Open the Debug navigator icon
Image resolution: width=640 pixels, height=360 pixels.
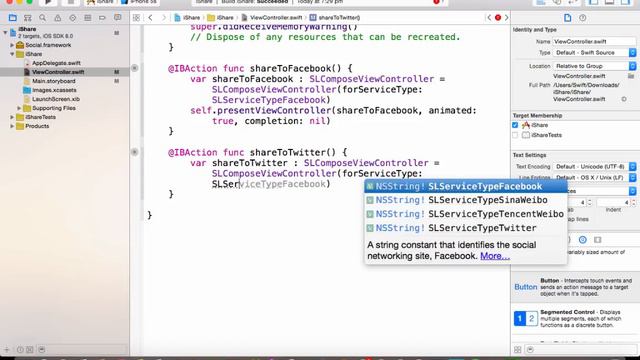coord(87,18)
